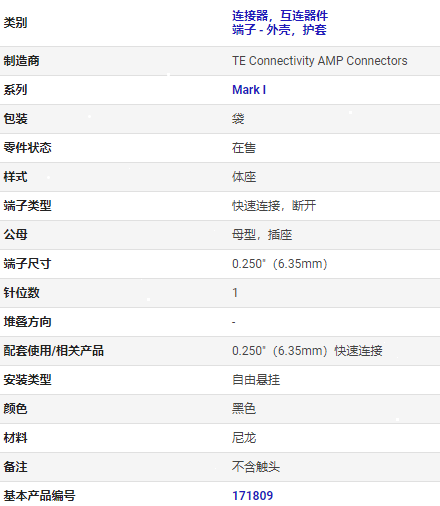Open base product number 171809 link
The image size is (440, 506).
[x=252, y=496]
